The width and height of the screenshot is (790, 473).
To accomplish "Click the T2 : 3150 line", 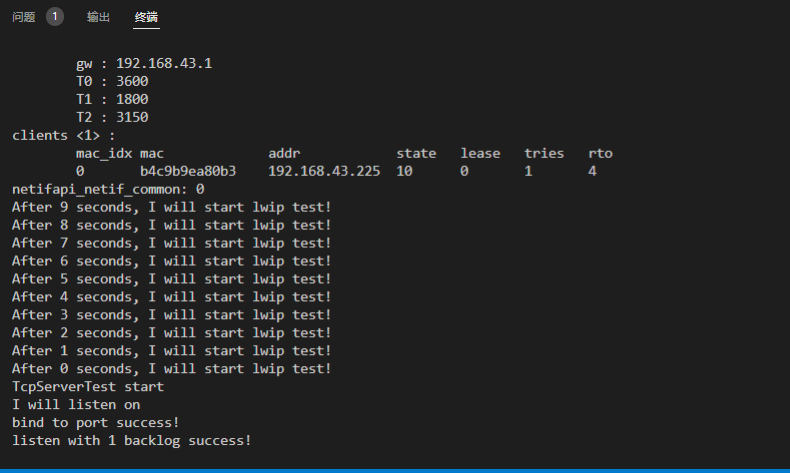I will tap(112, 117).
